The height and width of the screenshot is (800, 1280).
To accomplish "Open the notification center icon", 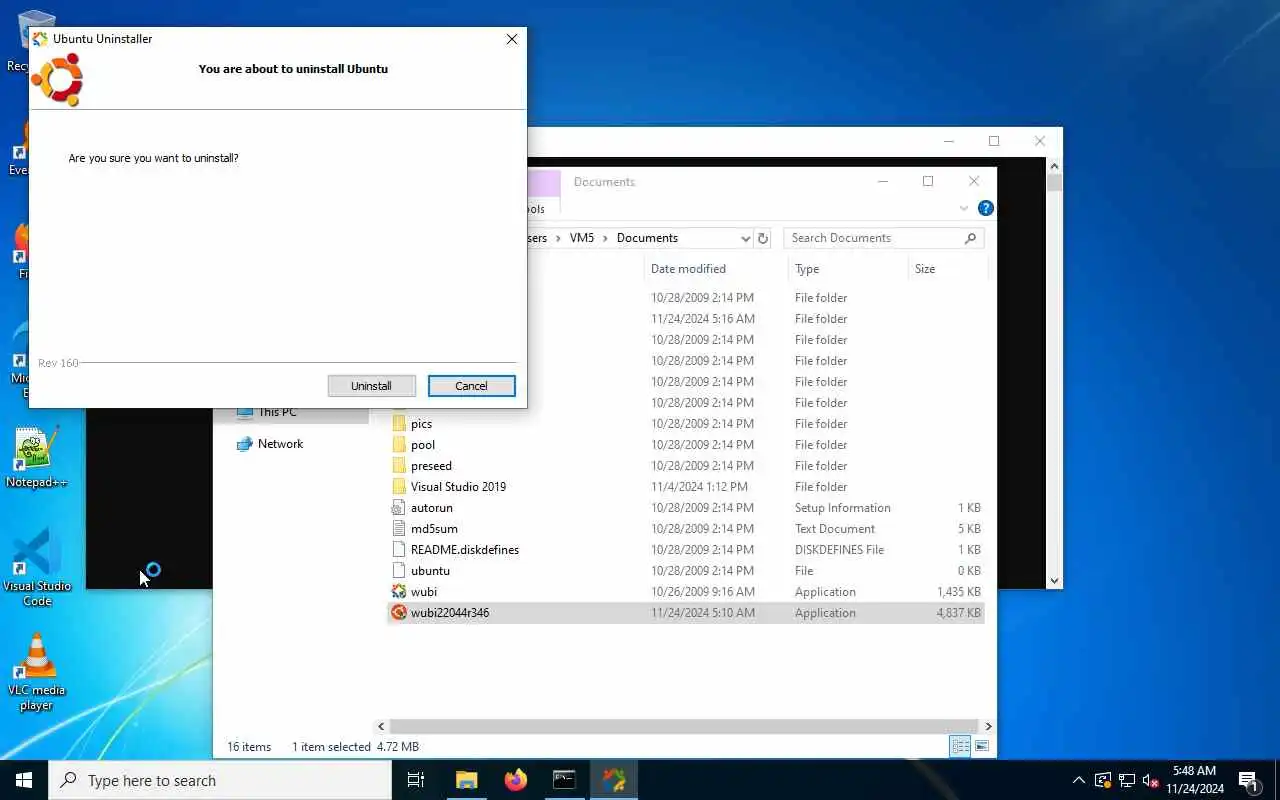I will pyautogui.click(x=1249, y=780).
